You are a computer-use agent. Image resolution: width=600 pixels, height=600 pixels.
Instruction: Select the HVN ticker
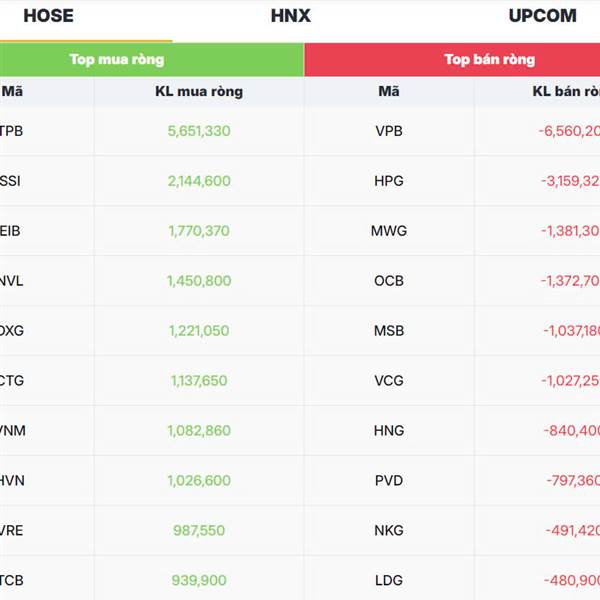[12, 481]
